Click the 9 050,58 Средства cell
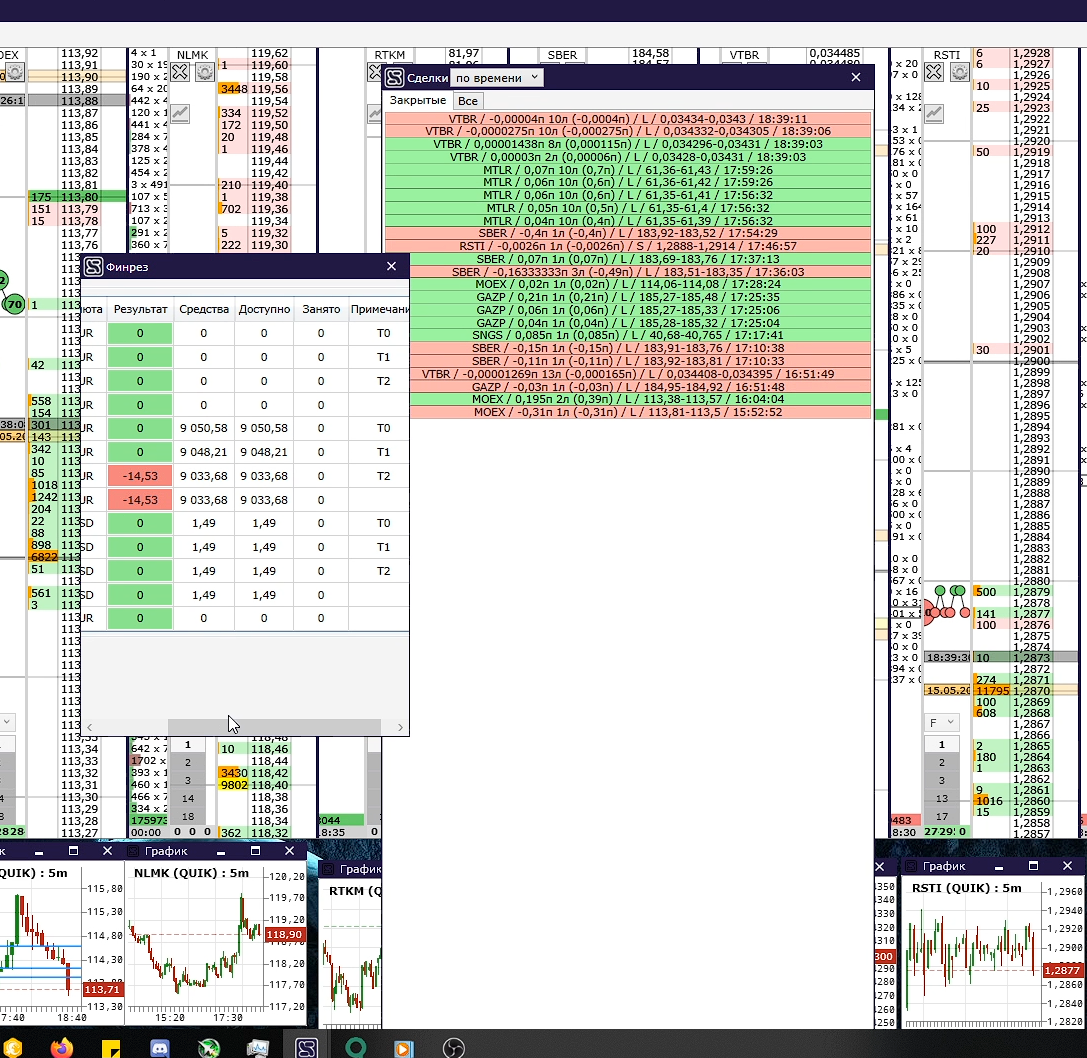Viewport: 1087px width, 1058px height. [x=204, y=428]
